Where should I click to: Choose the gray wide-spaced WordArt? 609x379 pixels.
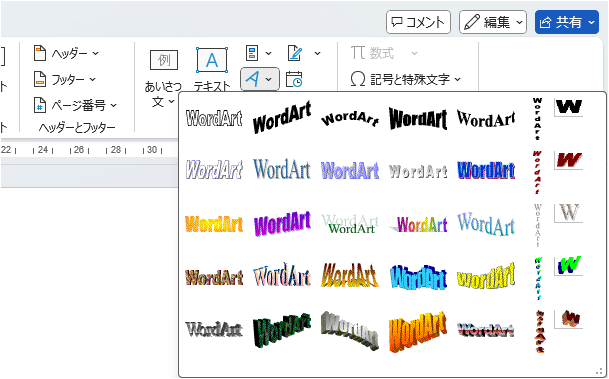(418, 171)
